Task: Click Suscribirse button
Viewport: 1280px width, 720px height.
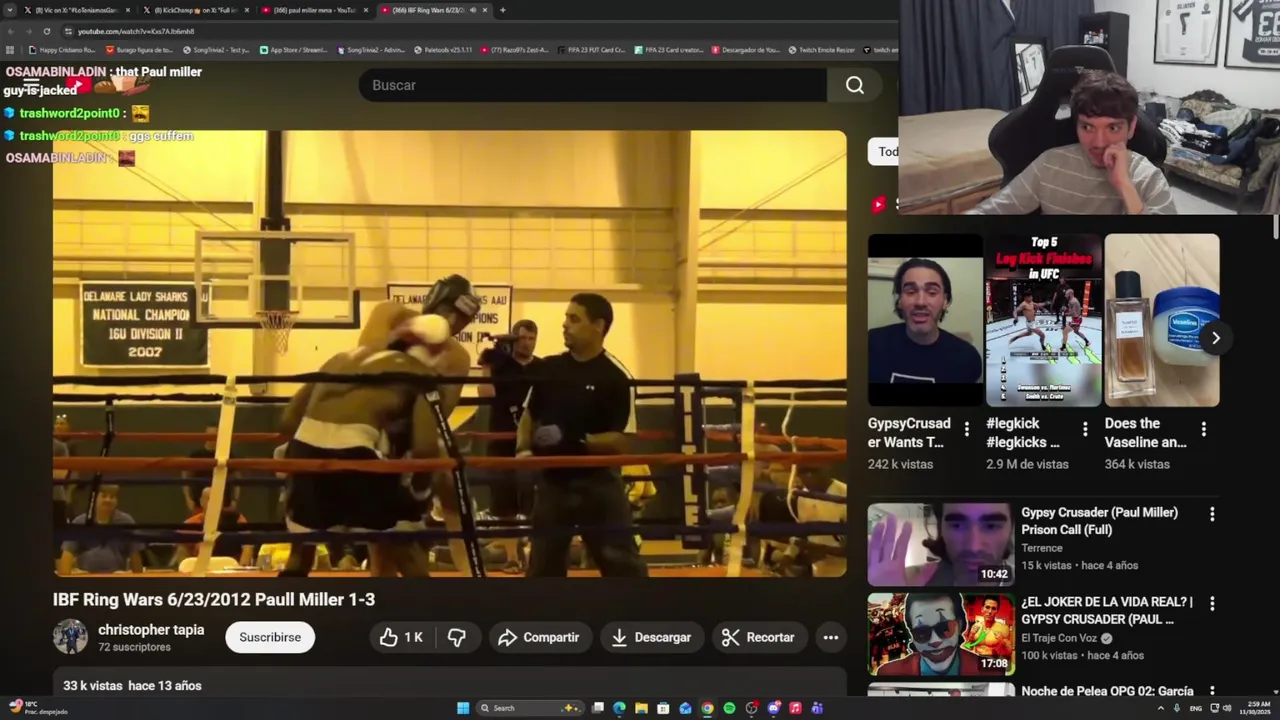Action: pyautogui.click(x=270, y=637)
